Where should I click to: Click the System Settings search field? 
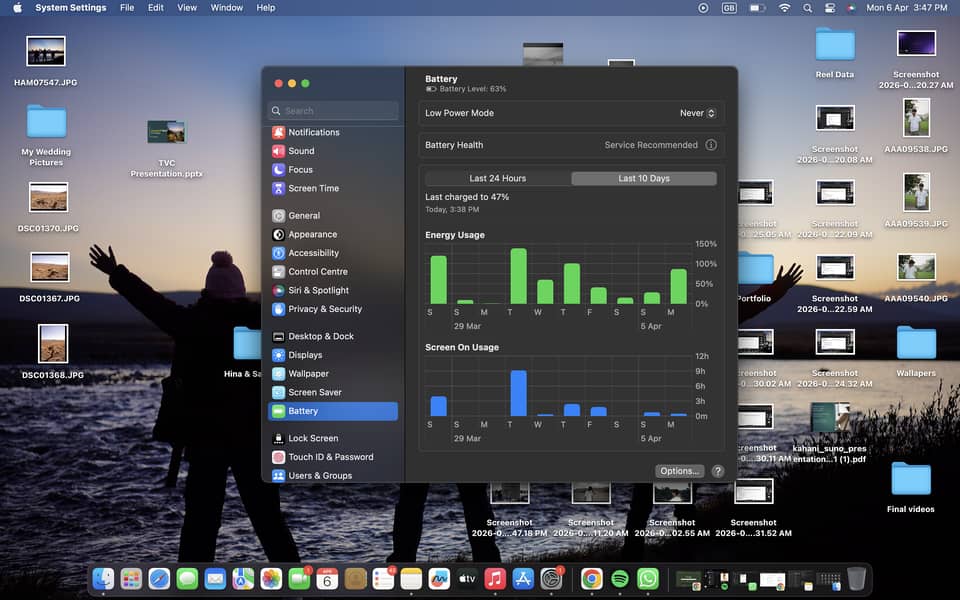tap(332, 110)
